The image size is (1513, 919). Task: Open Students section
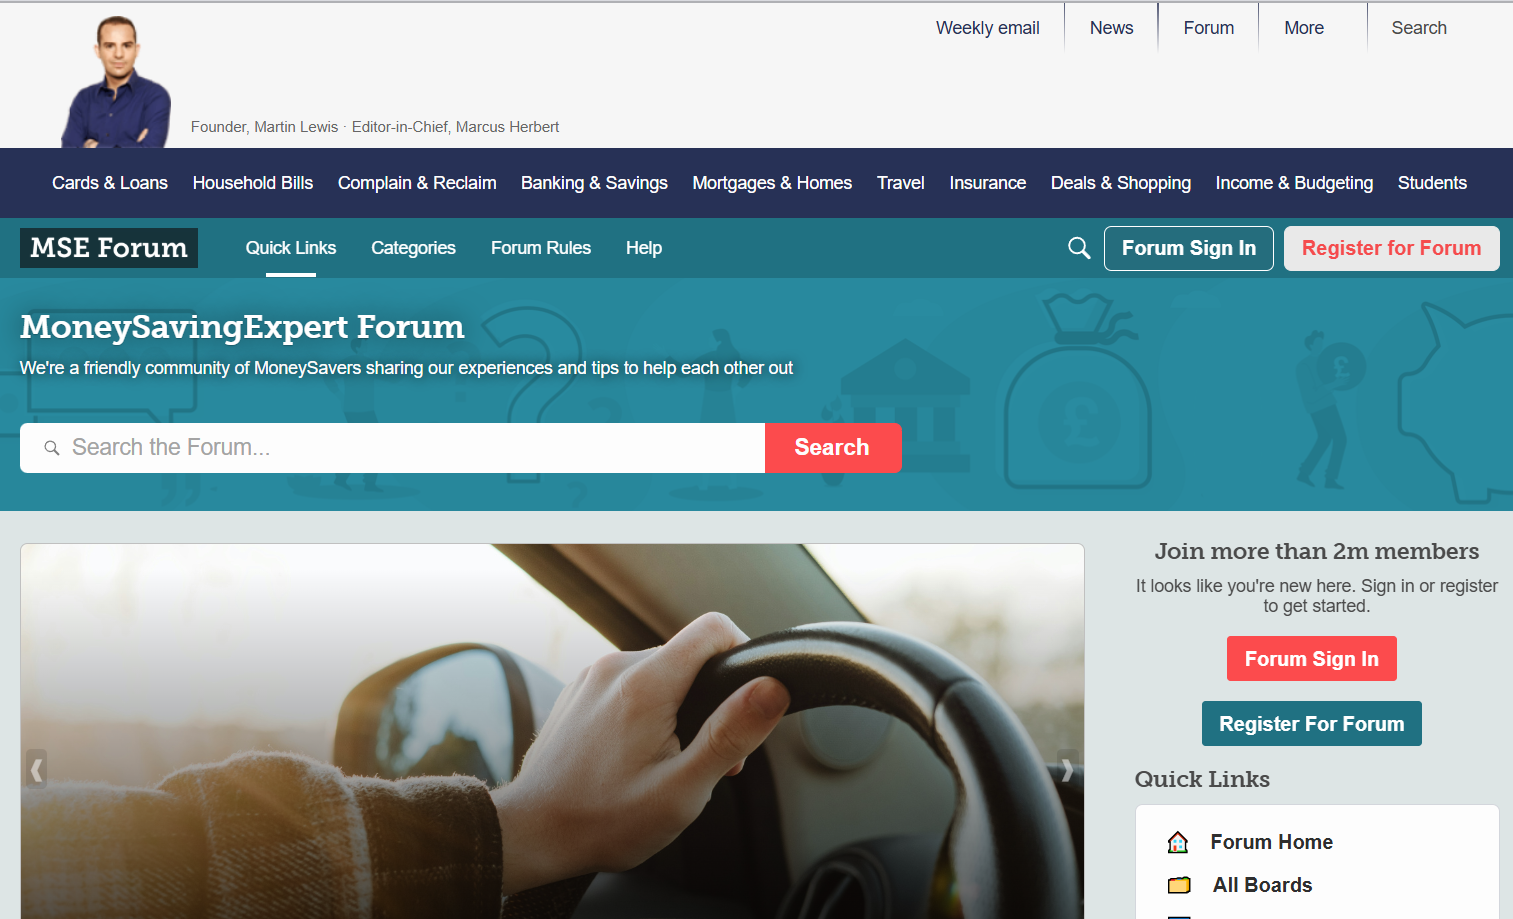click(1432, 183)
